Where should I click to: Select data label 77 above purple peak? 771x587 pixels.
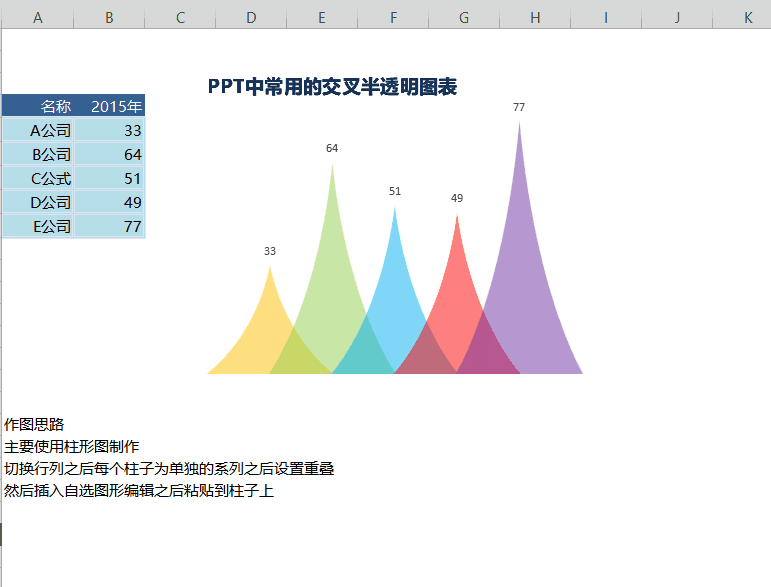519,108
